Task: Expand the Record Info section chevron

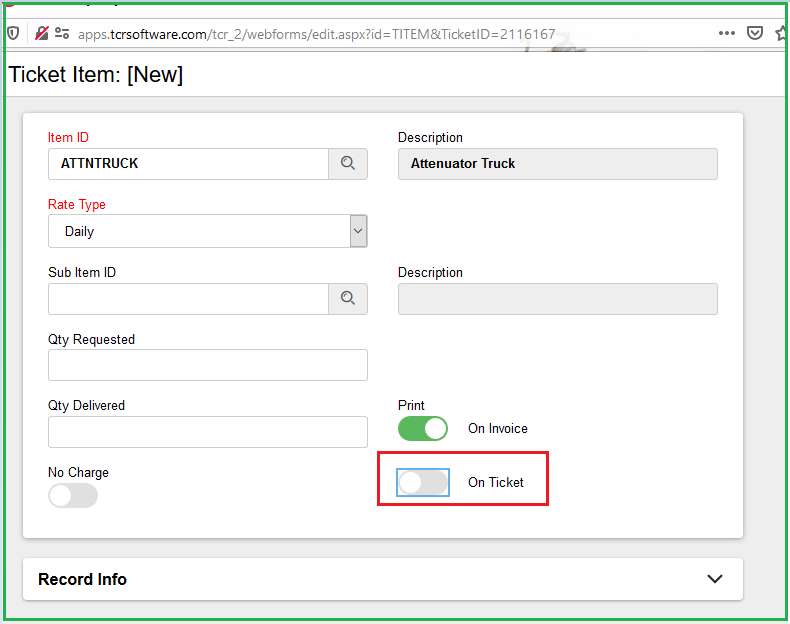Action: point(714,579)
